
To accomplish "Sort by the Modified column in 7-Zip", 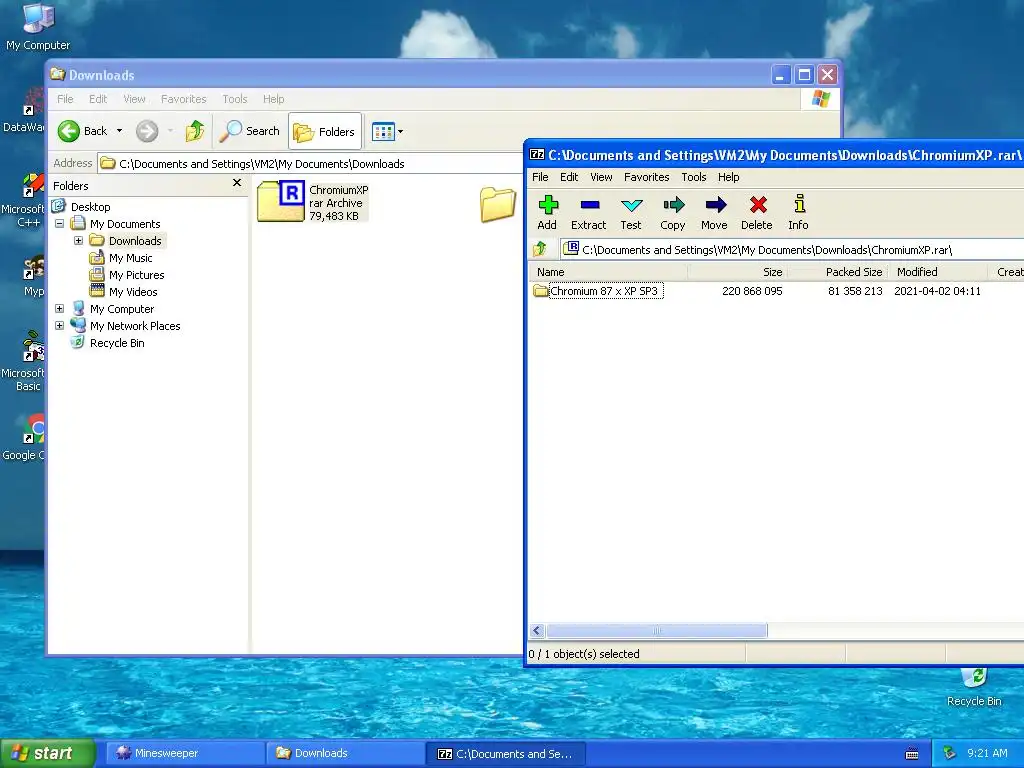I will coord(938,272).
